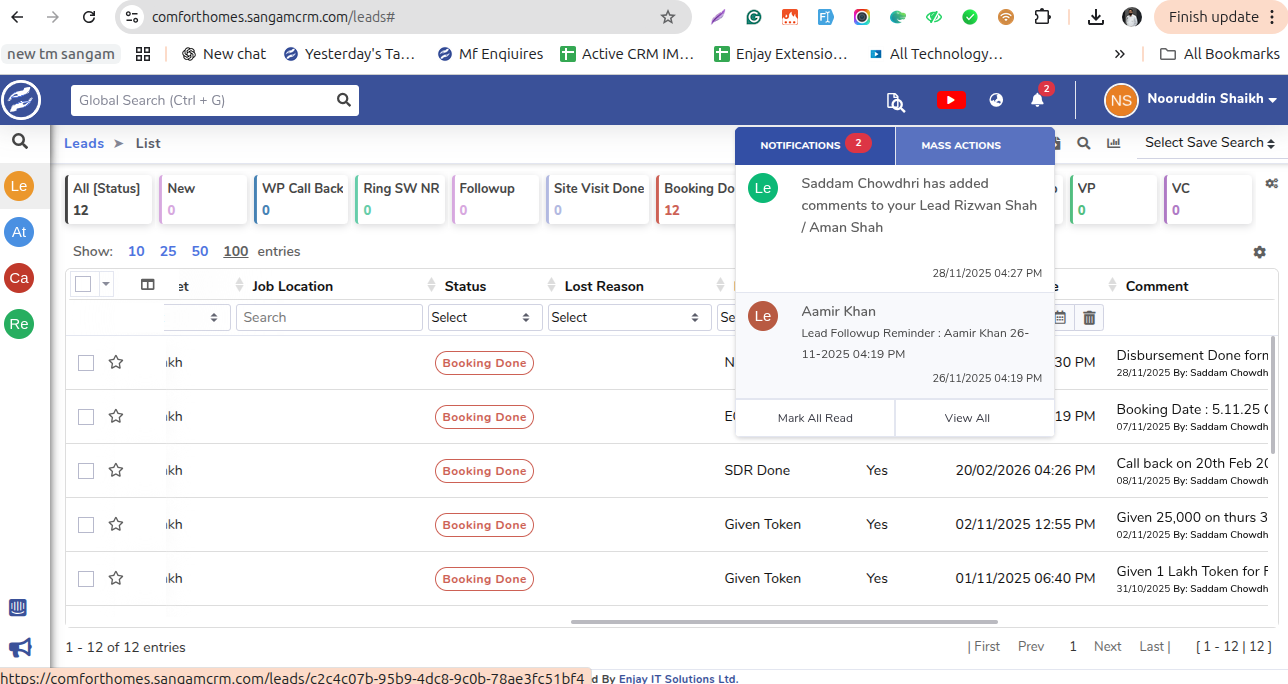Switch to the Mass Actions tab
1288x684 pixels.
click(960, 146)
